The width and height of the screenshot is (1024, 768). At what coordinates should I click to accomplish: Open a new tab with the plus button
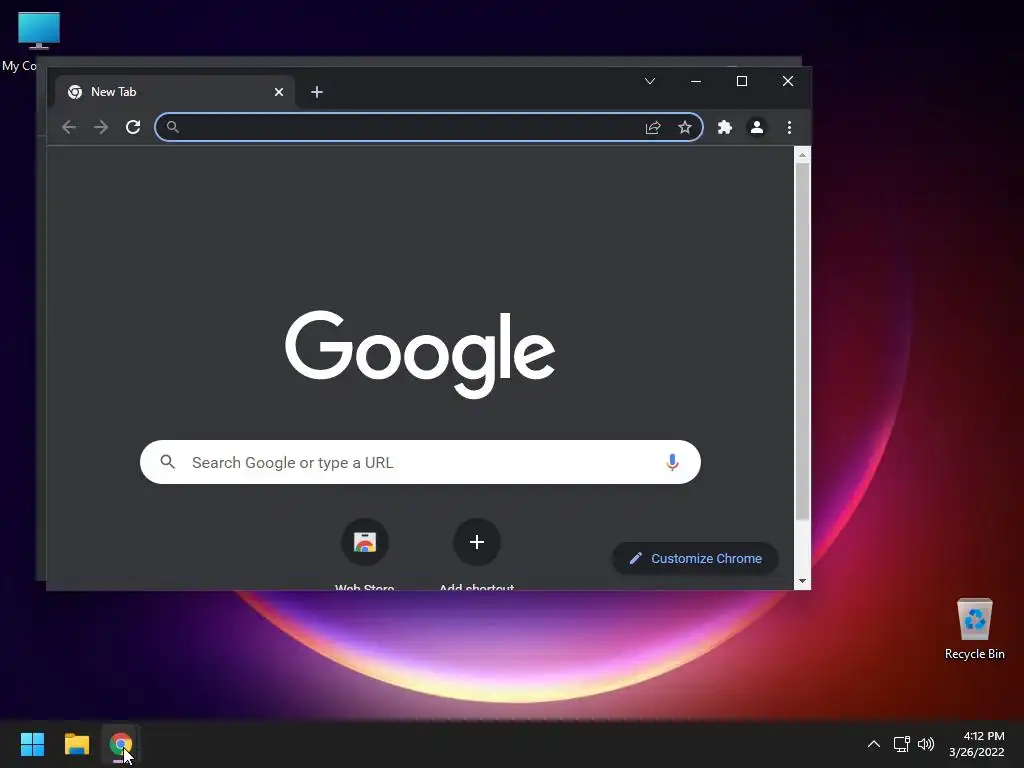click(317, 92)
